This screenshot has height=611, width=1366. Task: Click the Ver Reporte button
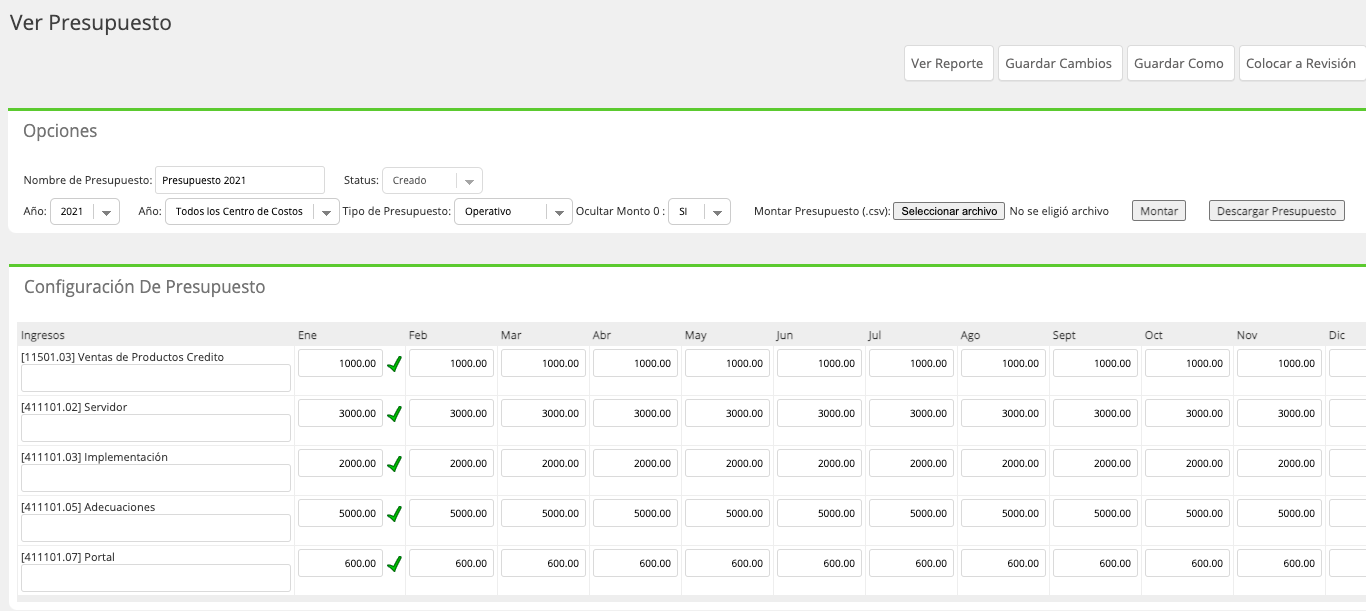949,63
